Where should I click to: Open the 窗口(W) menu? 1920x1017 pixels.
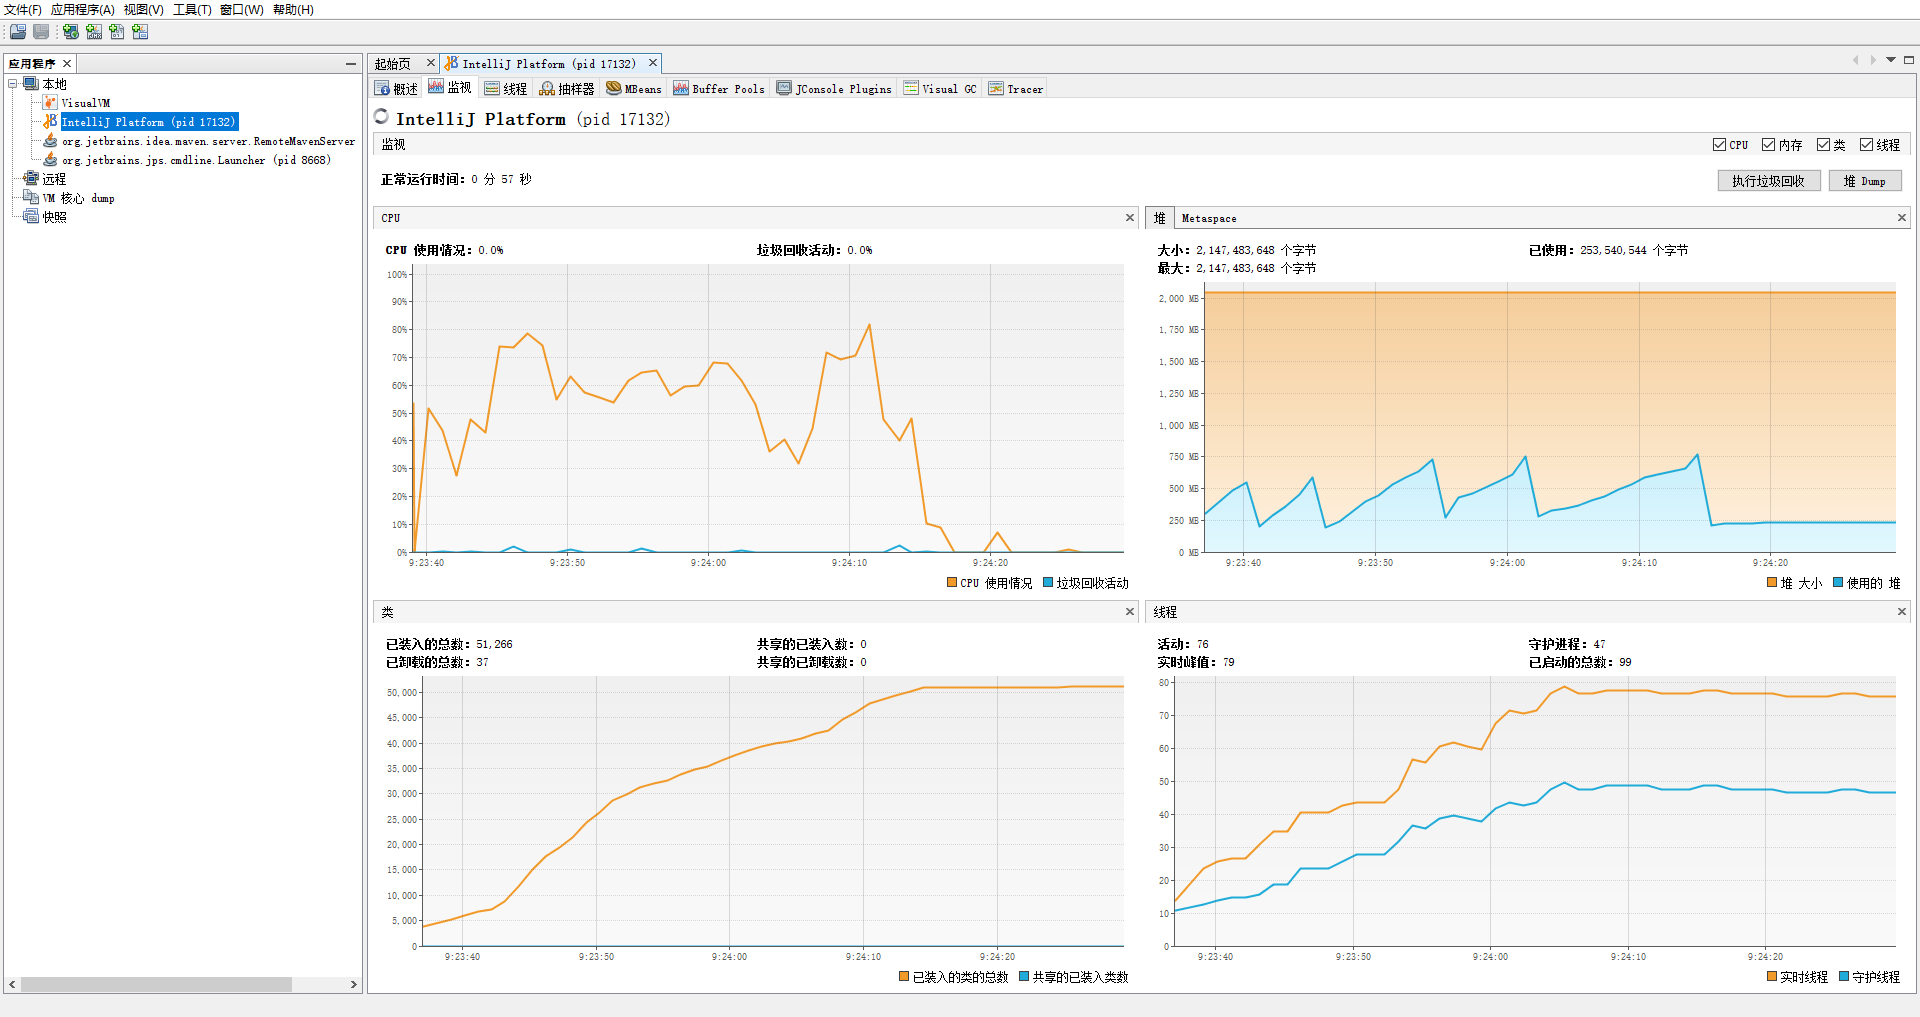[242, 10]
